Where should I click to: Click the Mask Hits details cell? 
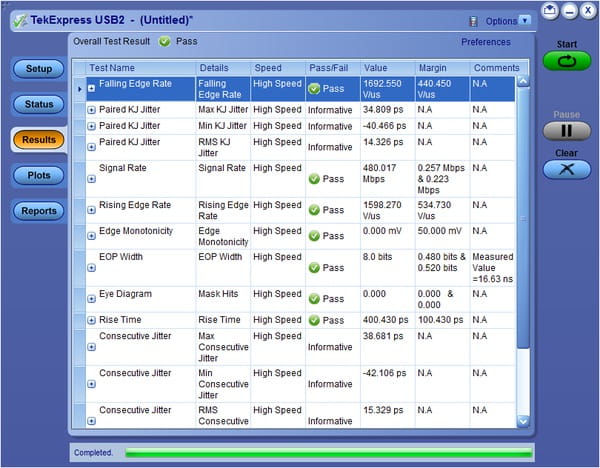(223, 299)
